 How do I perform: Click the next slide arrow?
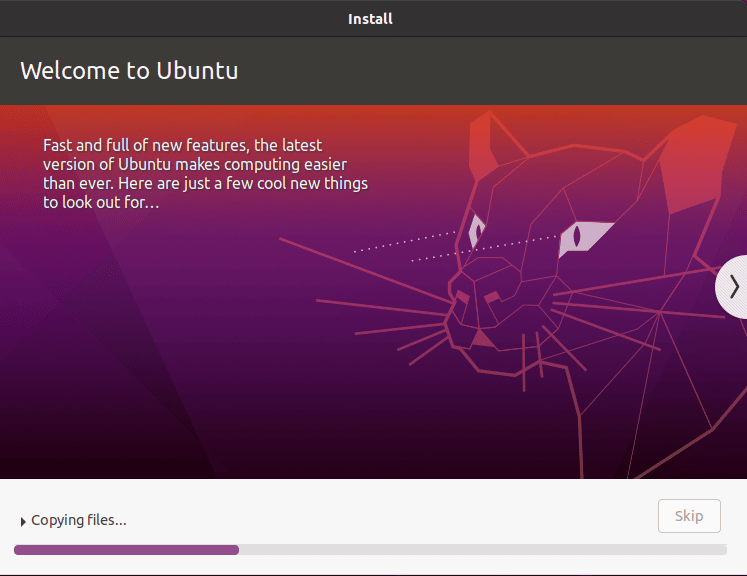coord(732,287)
